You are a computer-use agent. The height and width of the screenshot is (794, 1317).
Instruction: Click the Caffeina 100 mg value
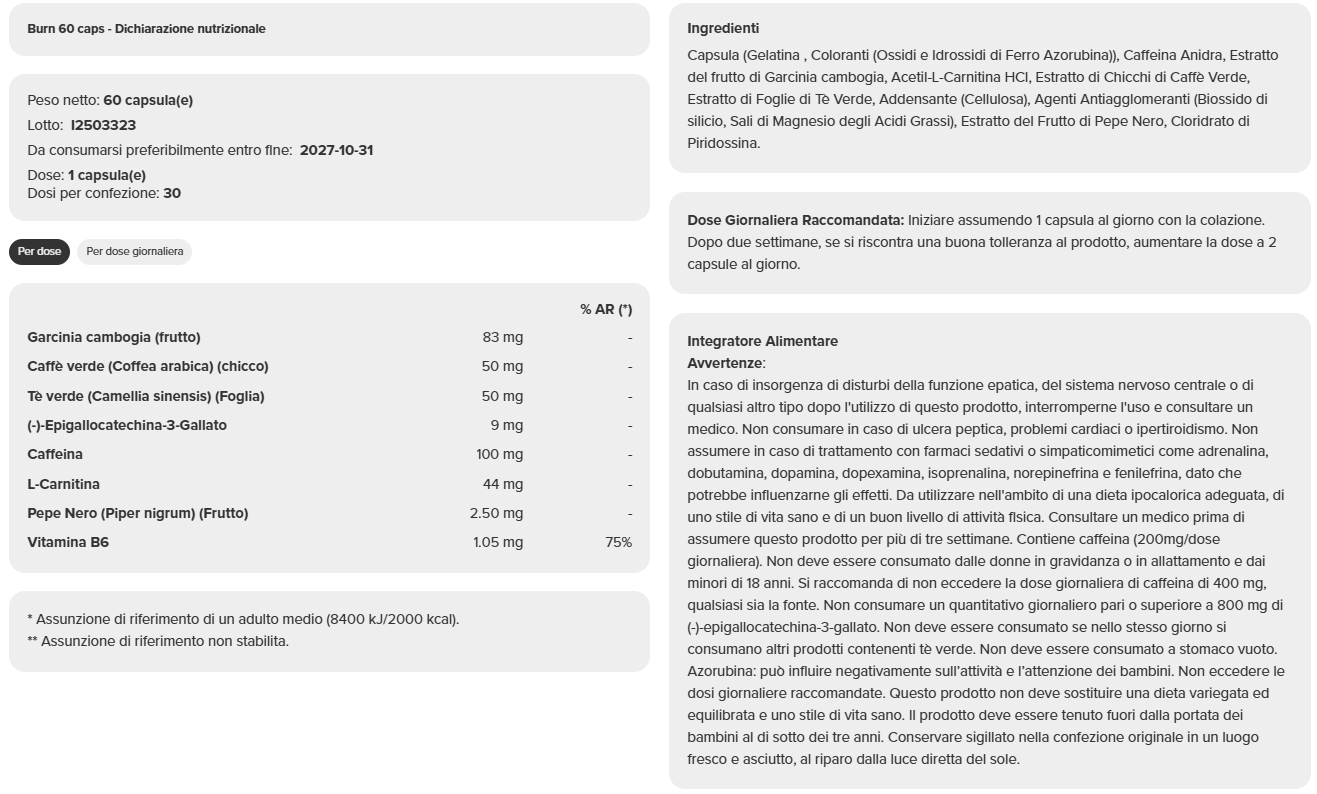499,454
